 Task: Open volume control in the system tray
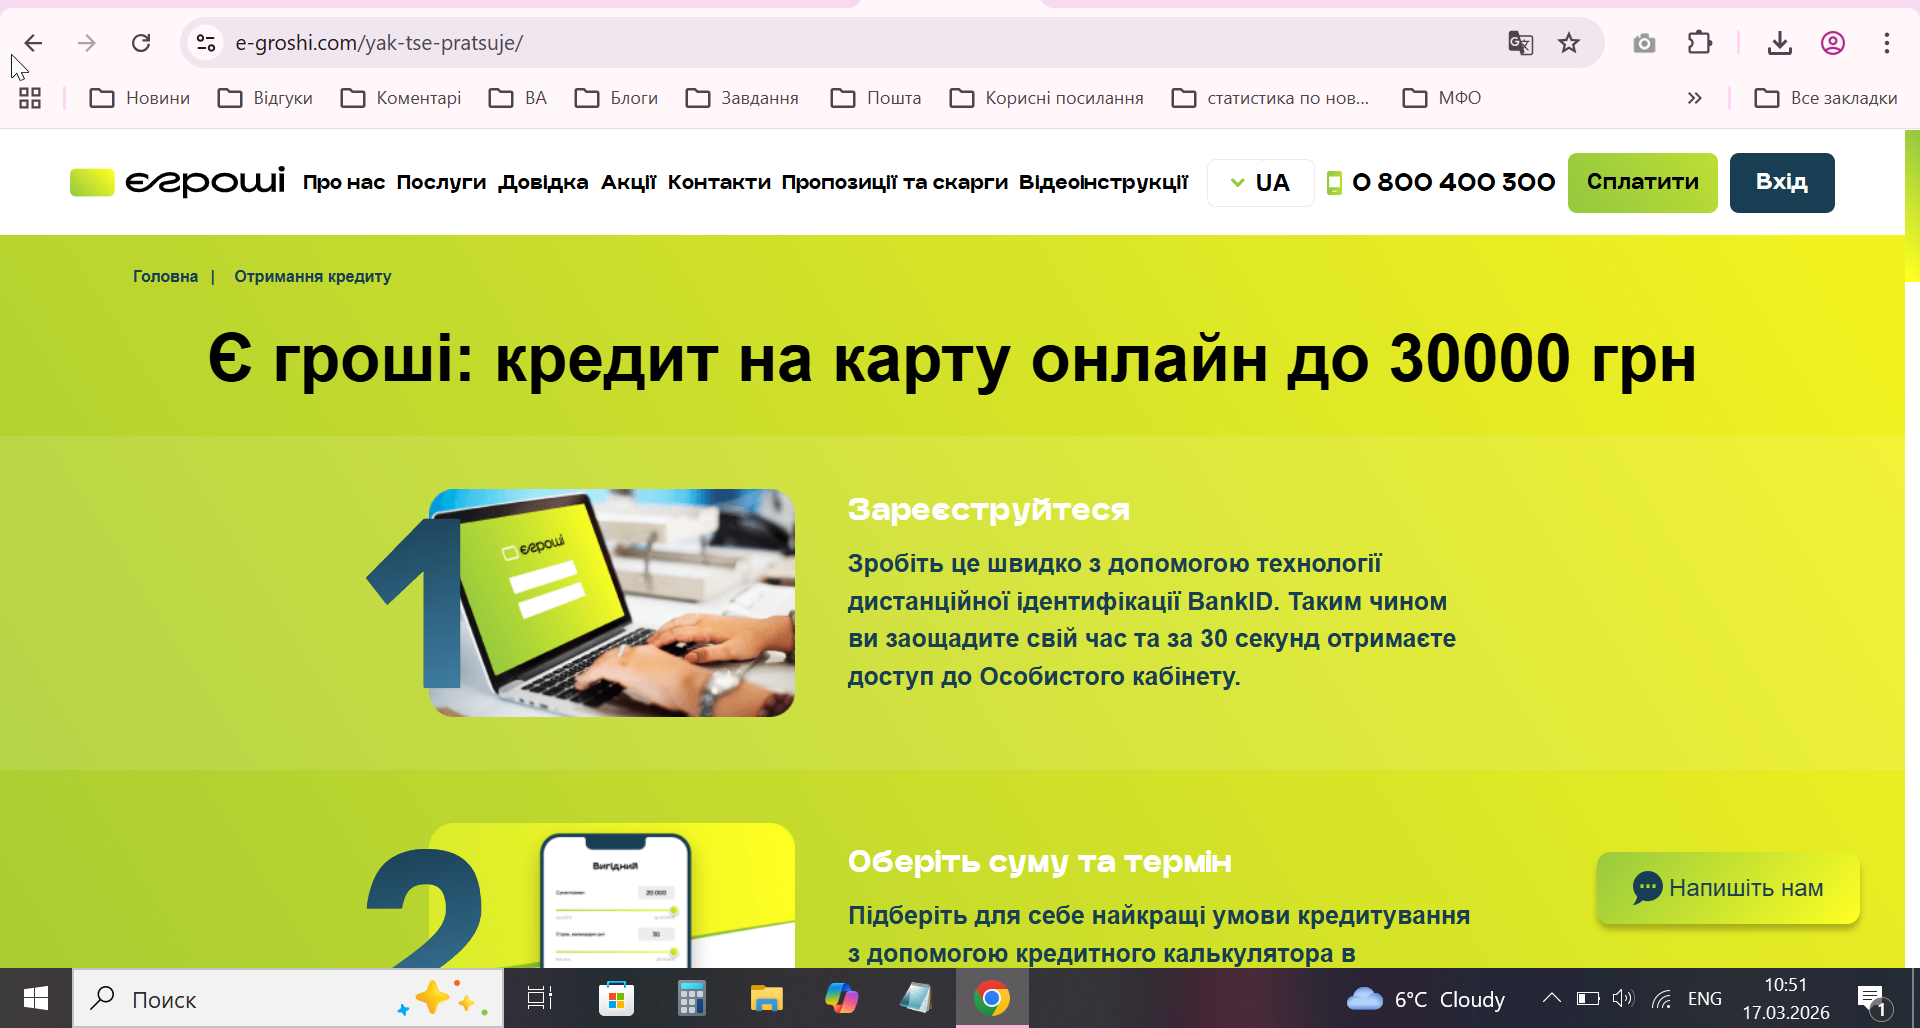tap(1623, 998)
